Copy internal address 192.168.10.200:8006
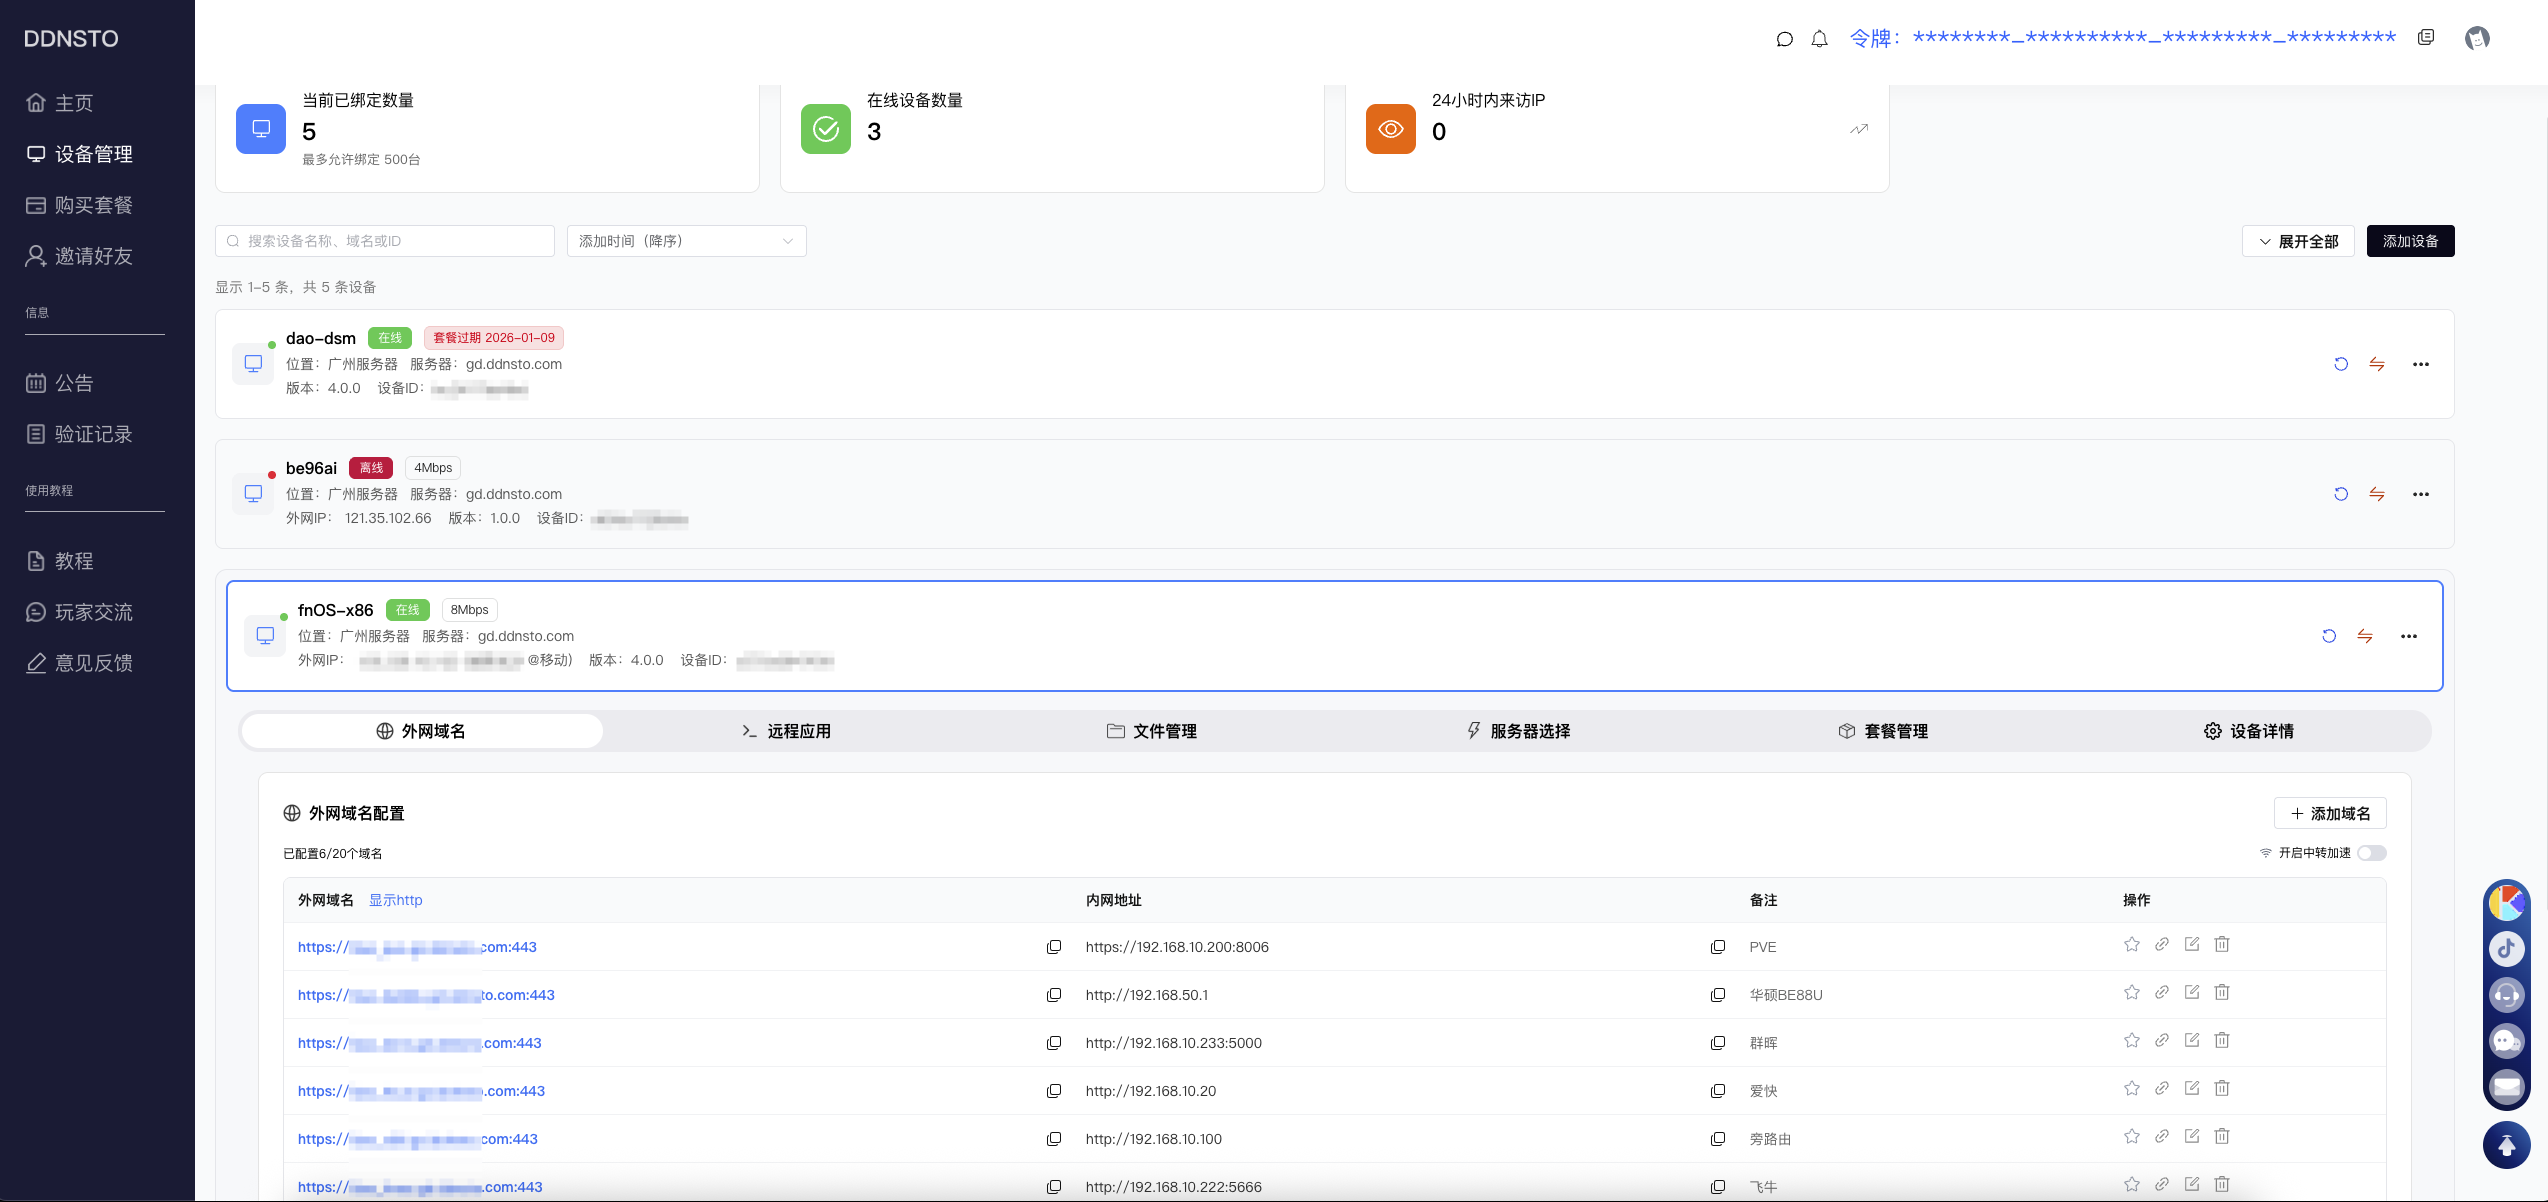2548x1202 pixels. 1718,947
